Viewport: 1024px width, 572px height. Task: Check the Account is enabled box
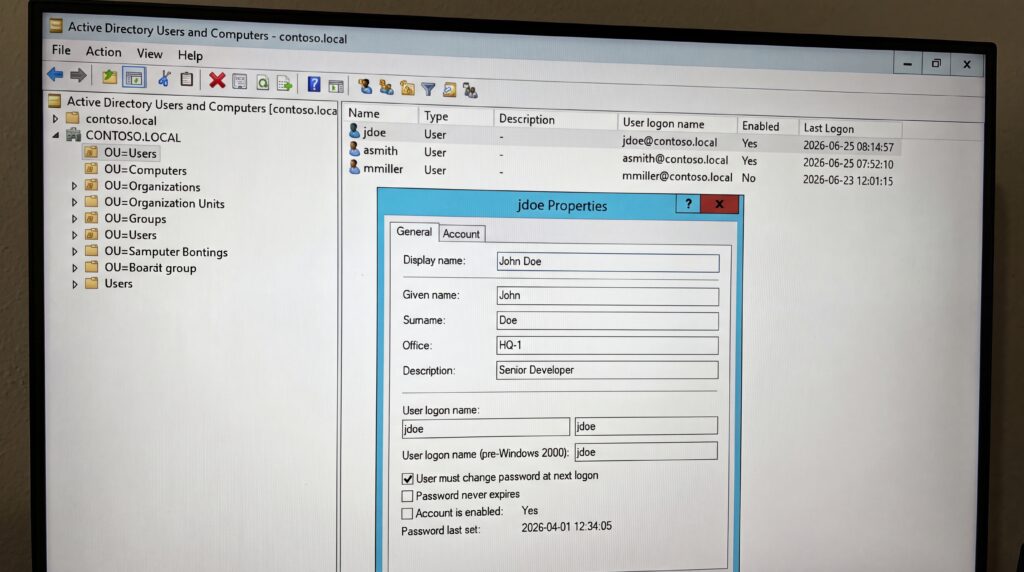(407, 513)
